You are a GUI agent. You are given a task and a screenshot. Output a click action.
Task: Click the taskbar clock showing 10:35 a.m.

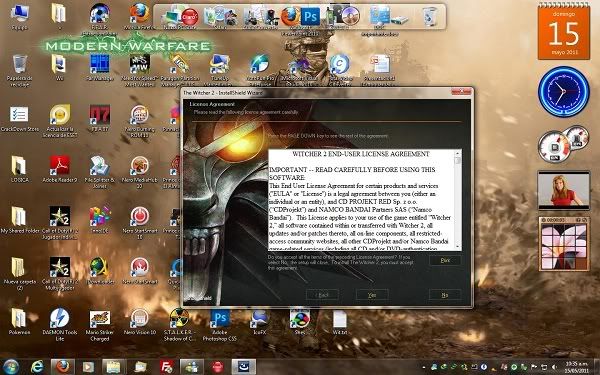click(577, 367)
